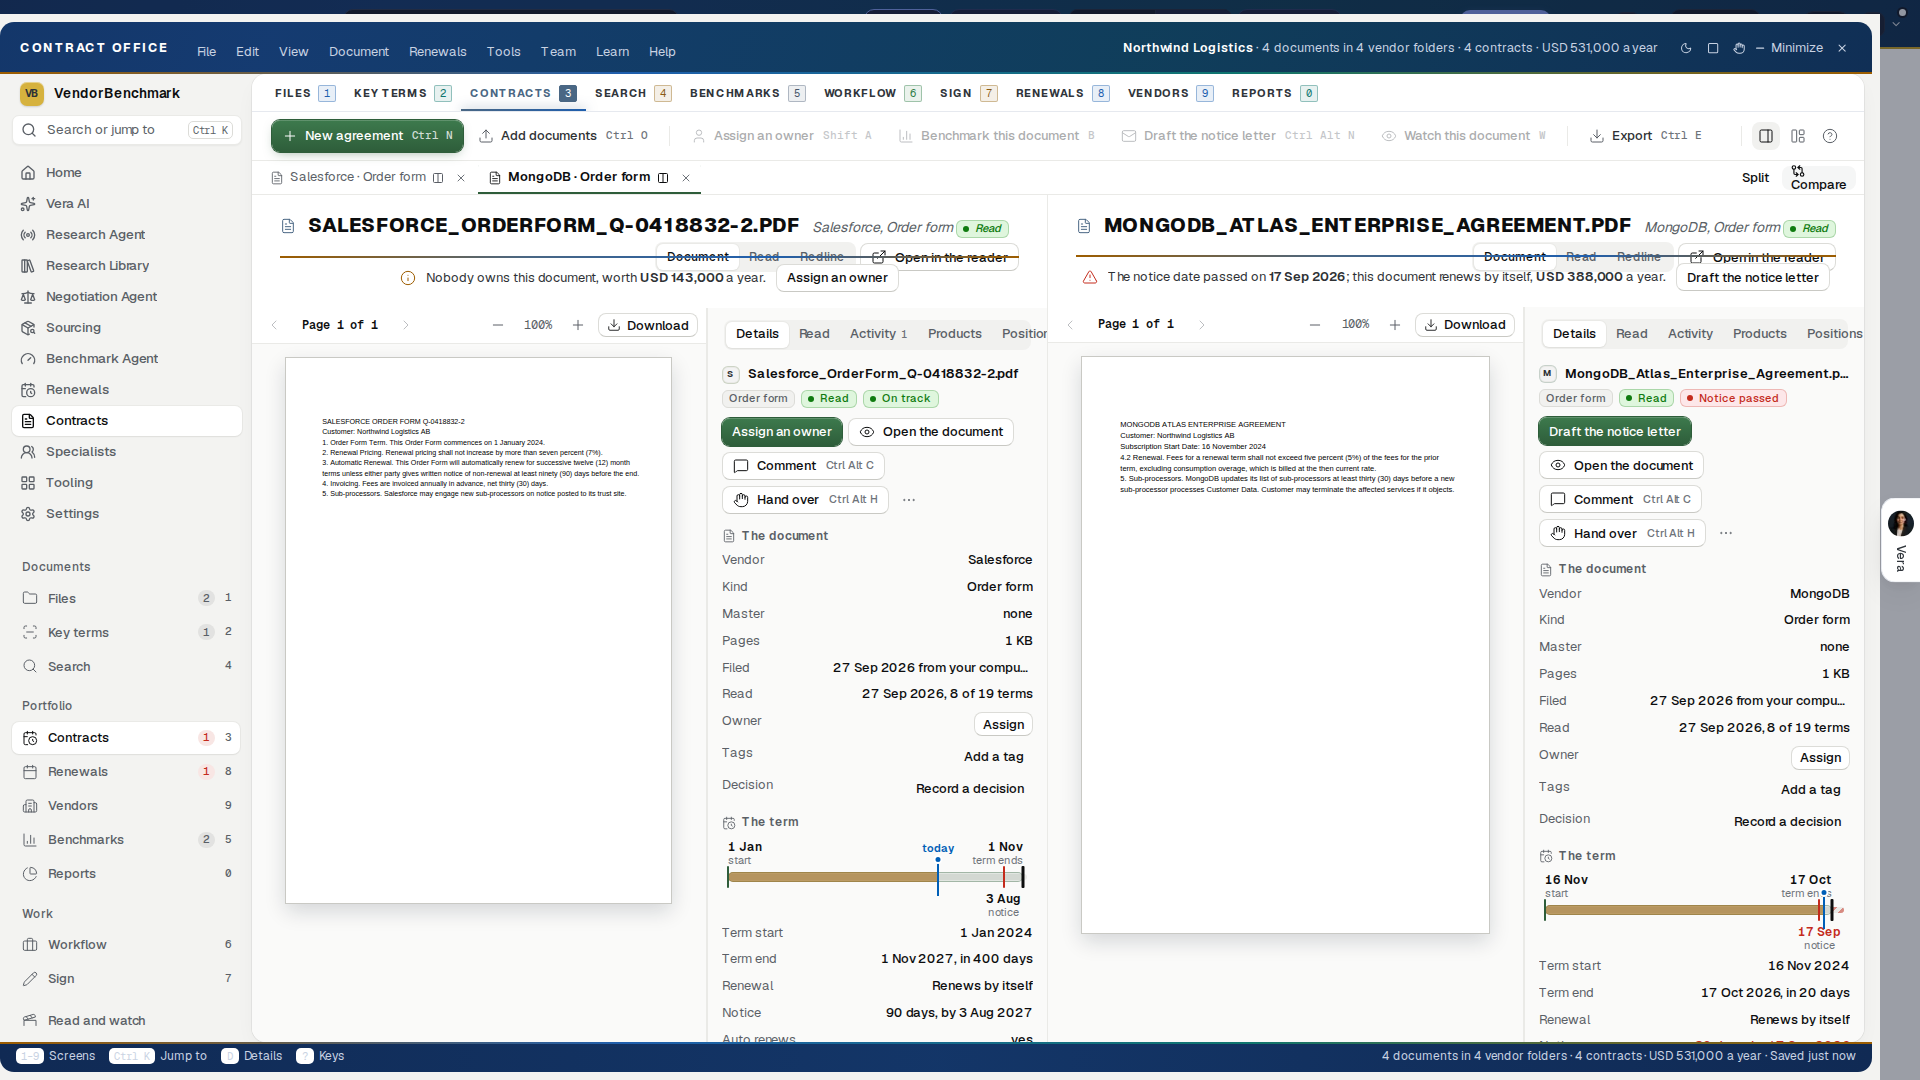Screen dimensions: 1920x1080
Task: Open Vera side panel handle
Action: point(1900,540)
